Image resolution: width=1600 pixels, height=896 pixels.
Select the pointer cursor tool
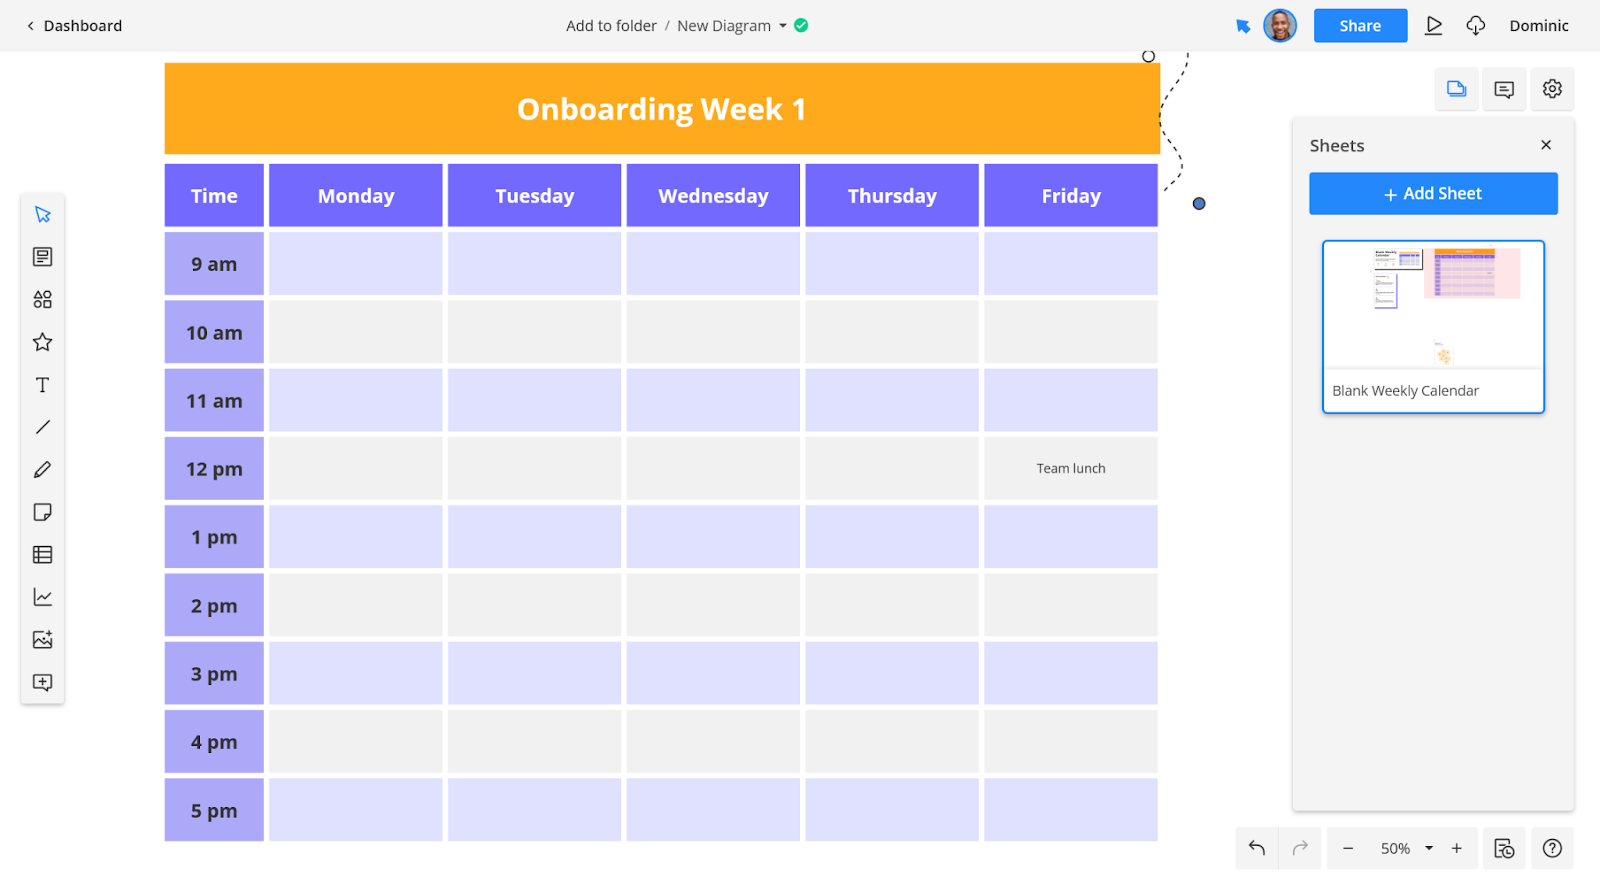click(42, 215)
